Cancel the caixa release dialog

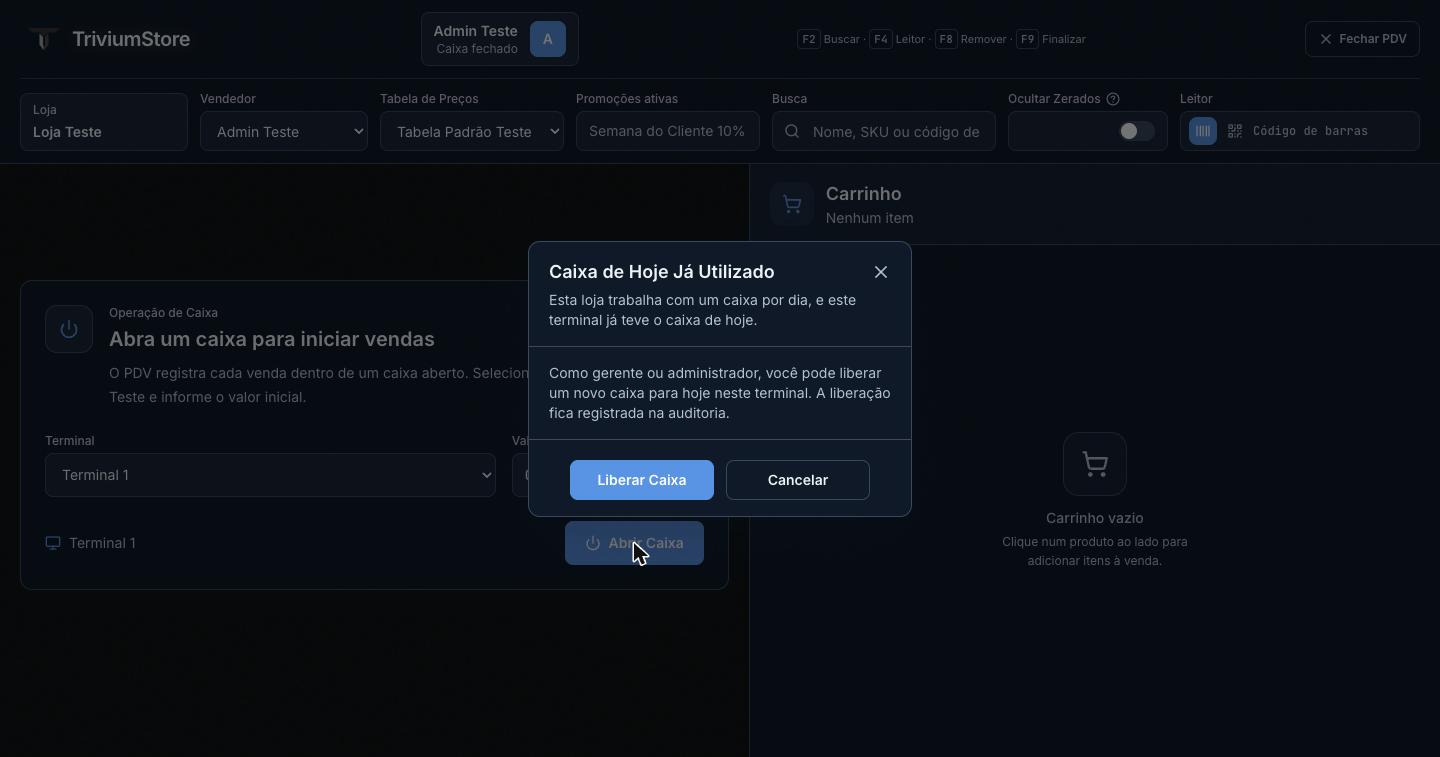(798, 480)
